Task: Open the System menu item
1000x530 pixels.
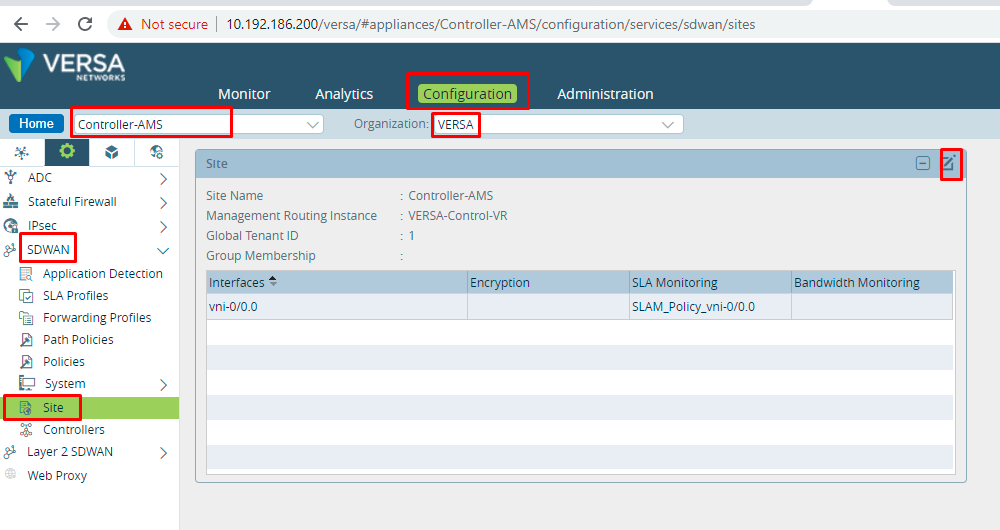Action: 65,383
